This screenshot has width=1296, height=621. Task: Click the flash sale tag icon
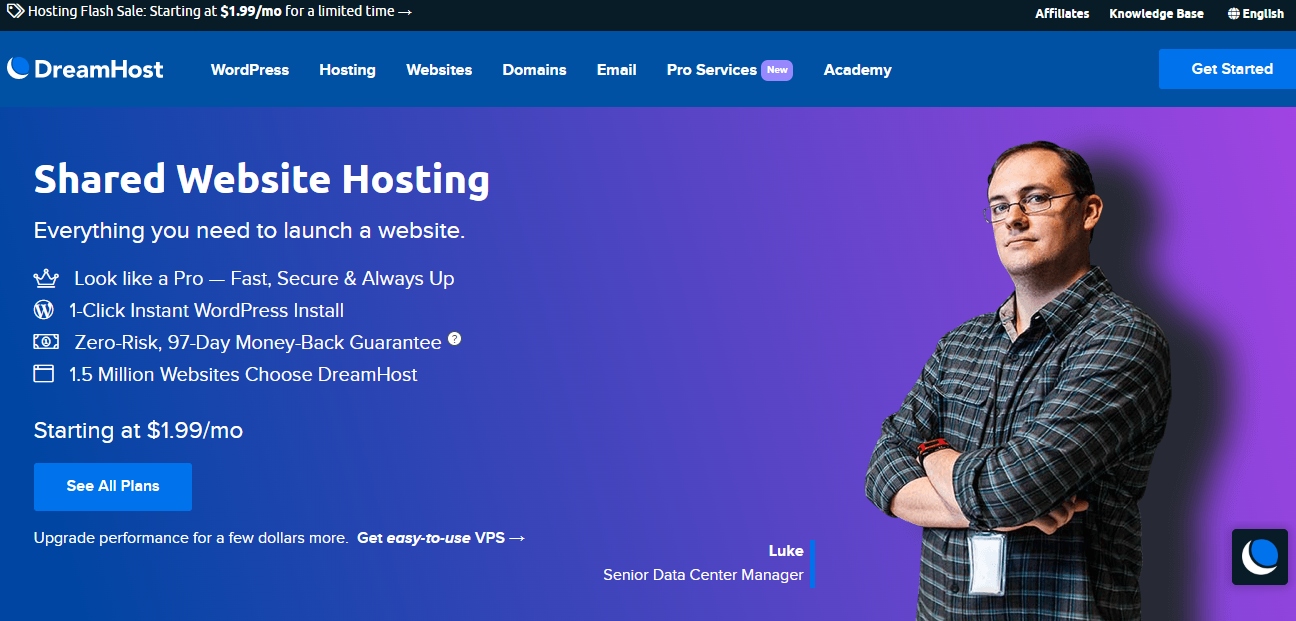tap(15, 12)
